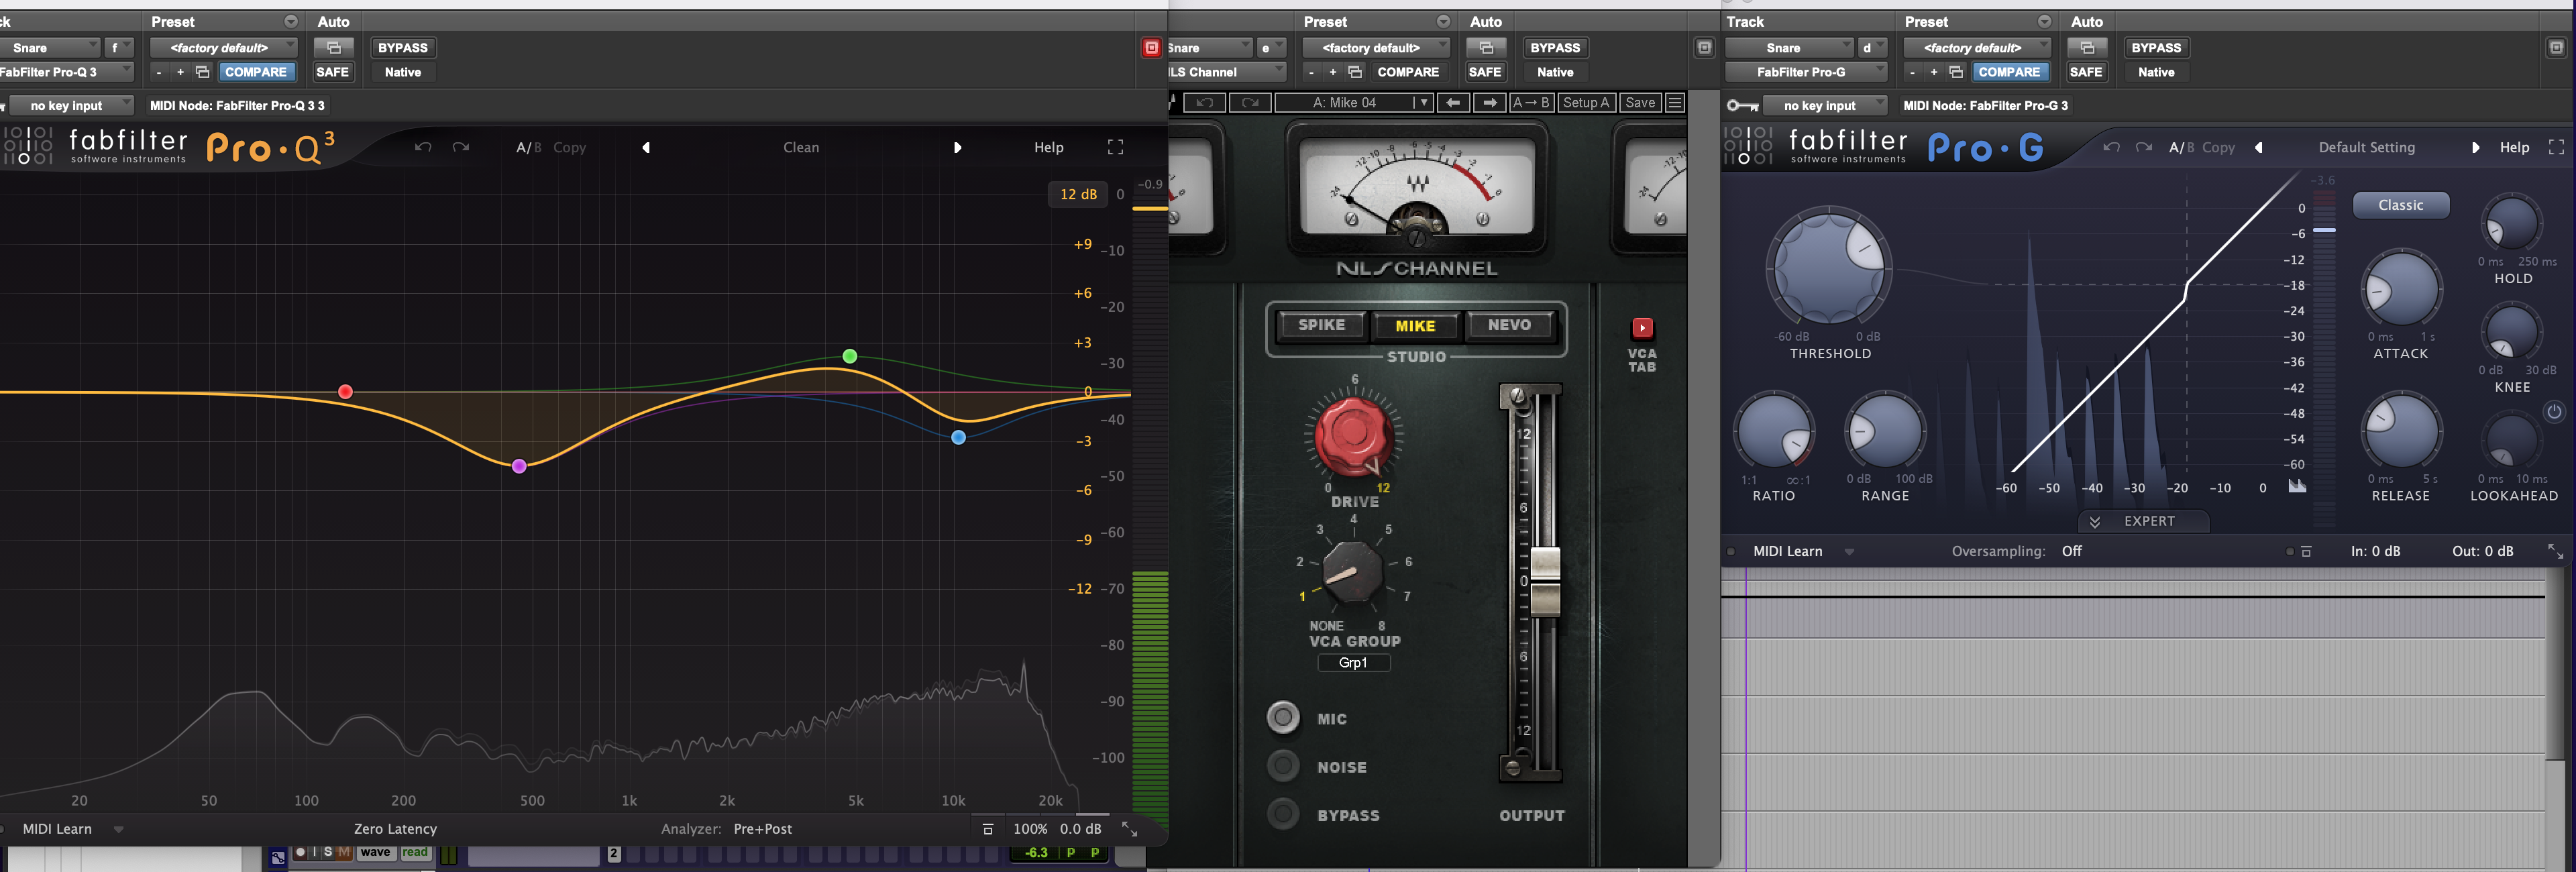This screenshot has width=2576, height=872.
Task: Open the NLS Channel toolbar menu icon
Action: click(1675, 102)
